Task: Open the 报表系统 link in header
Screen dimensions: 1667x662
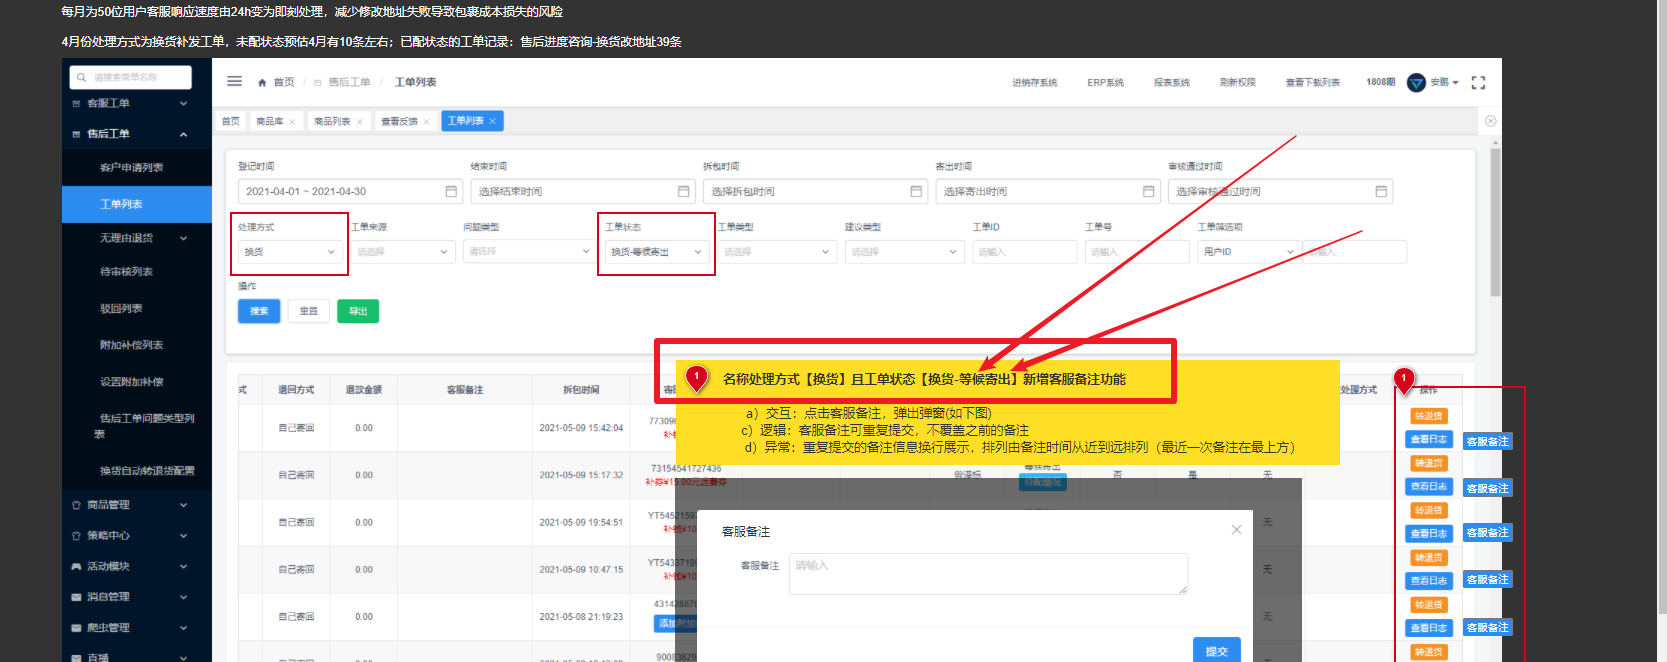Action: [x=1172, y=83]
